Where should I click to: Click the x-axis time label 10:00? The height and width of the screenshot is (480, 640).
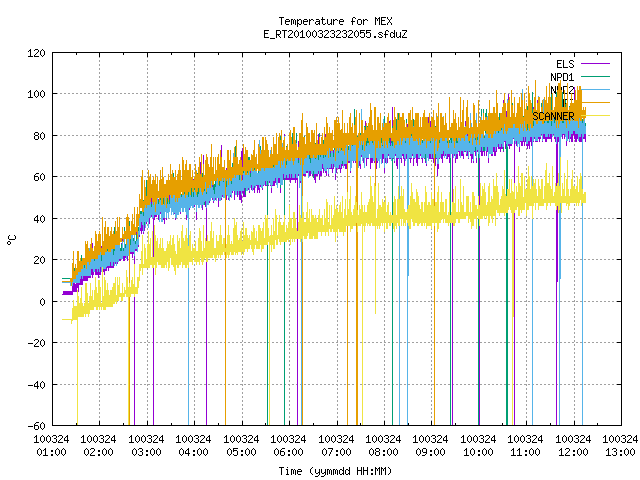coord(478,452)
